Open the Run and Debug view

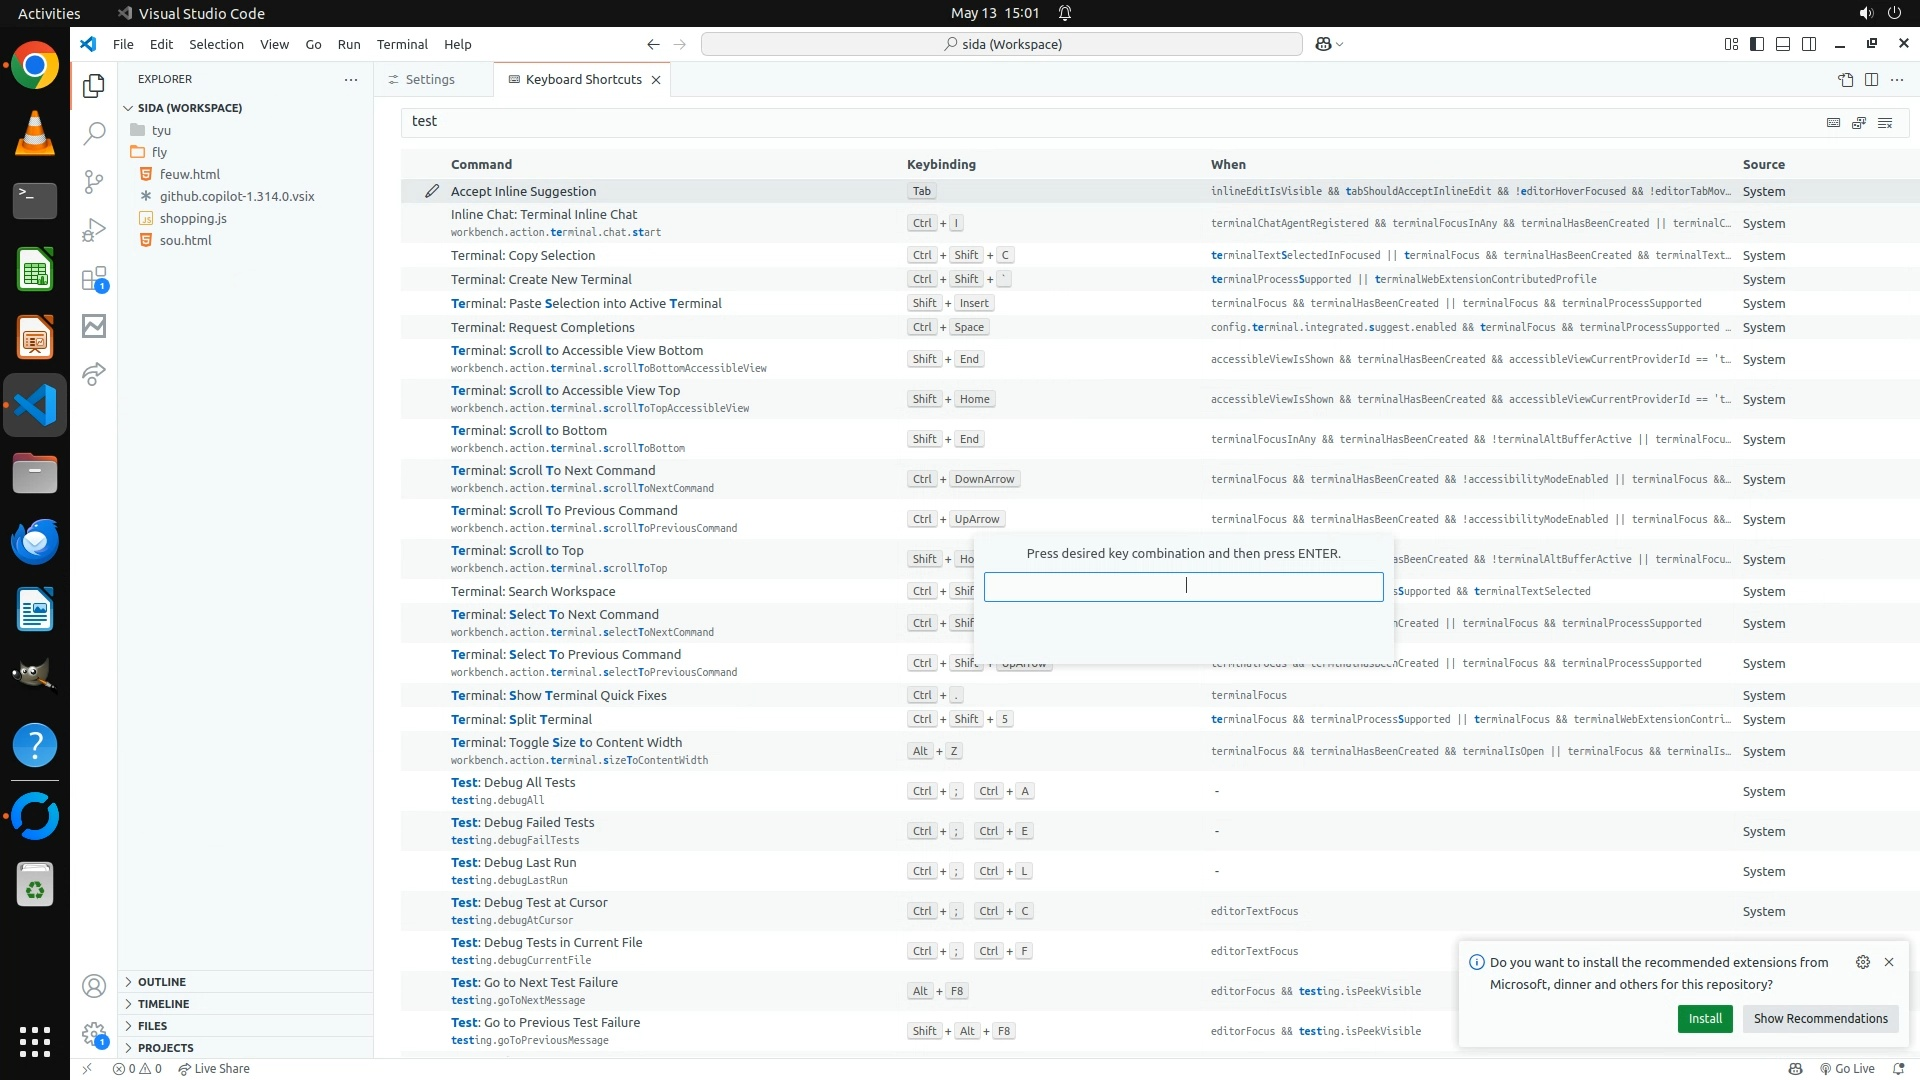coord(93,231)
